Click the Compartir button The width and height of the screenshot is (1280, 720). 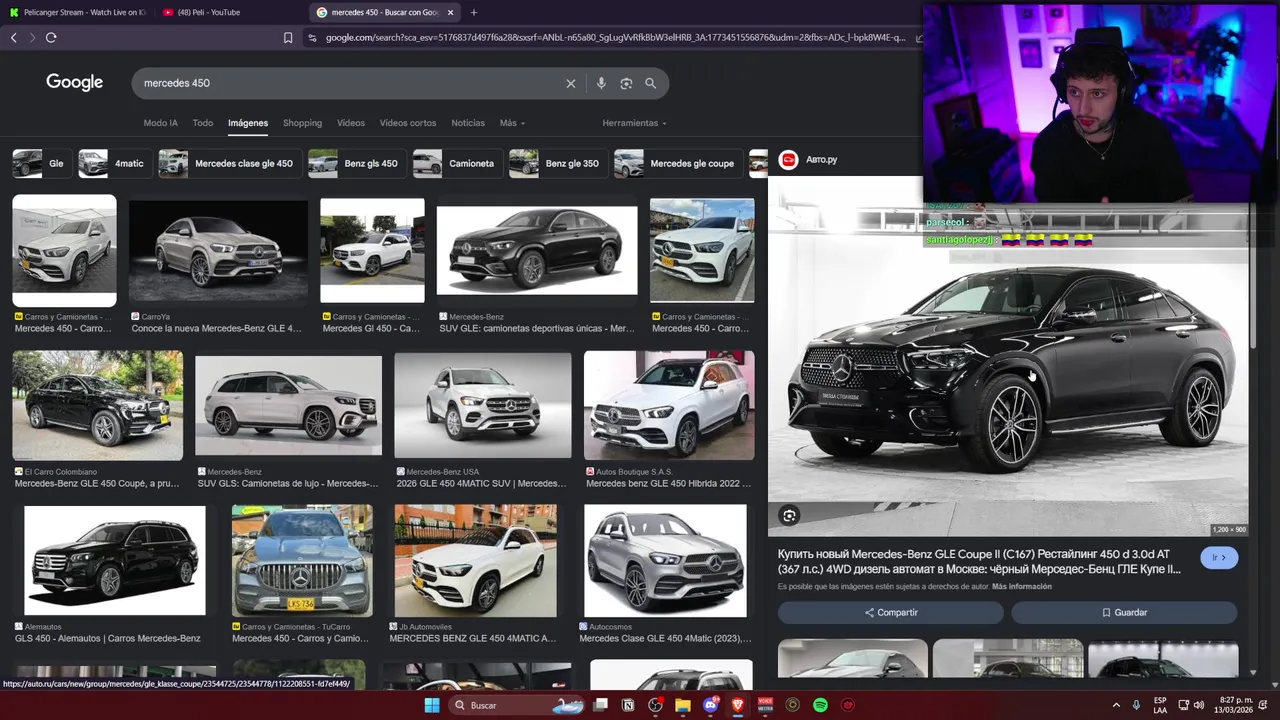891,612
